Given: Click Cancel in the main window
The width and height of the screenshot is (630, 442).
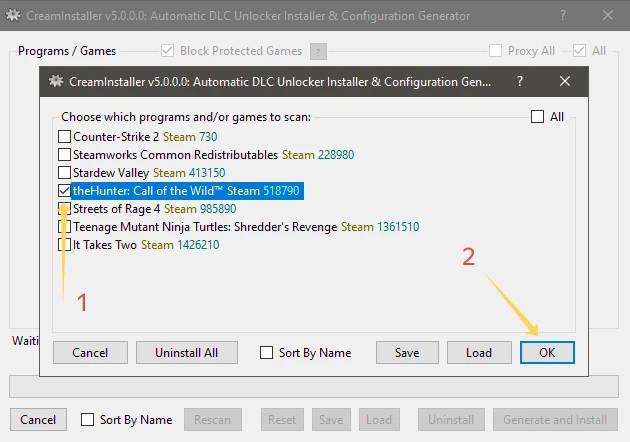Looking at the screenshot, I should coord(38,419).
